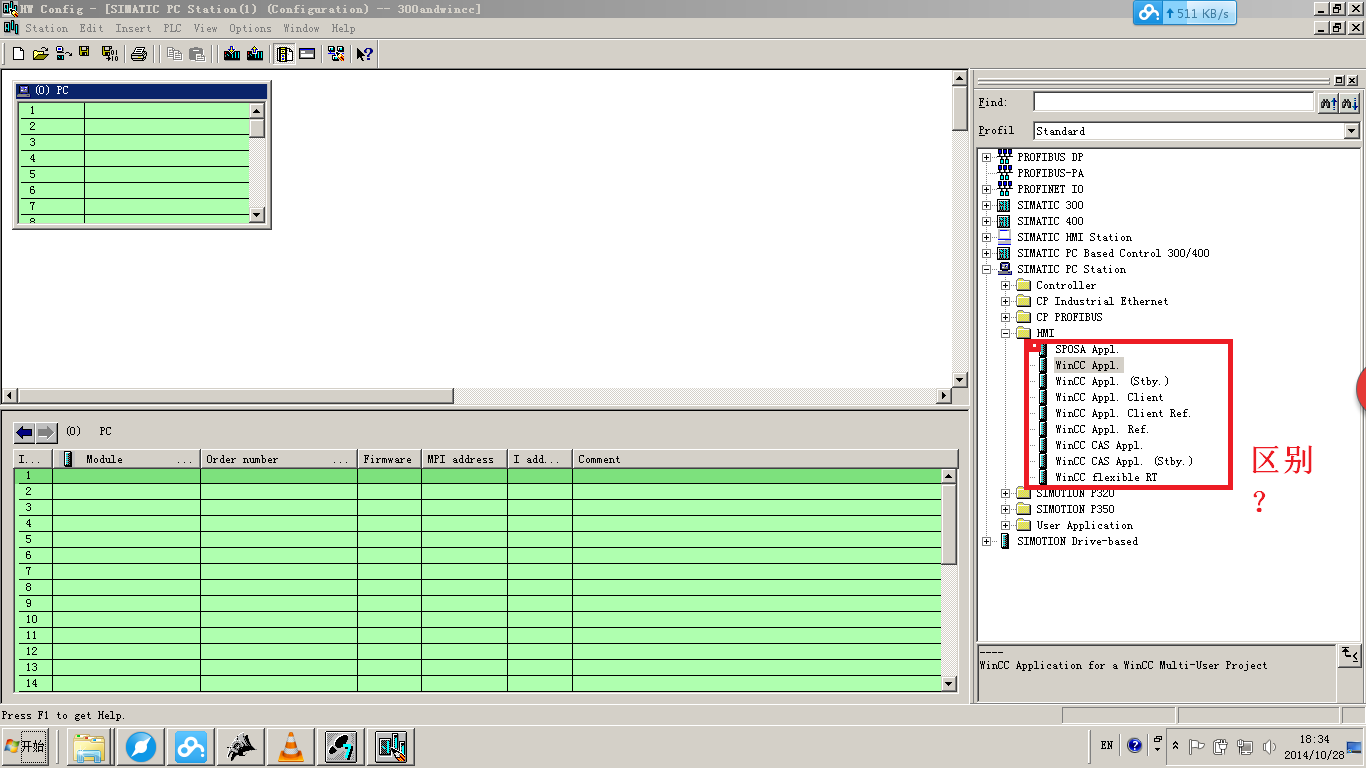
Task: Click the Comment column header
Action: [765, 459]
